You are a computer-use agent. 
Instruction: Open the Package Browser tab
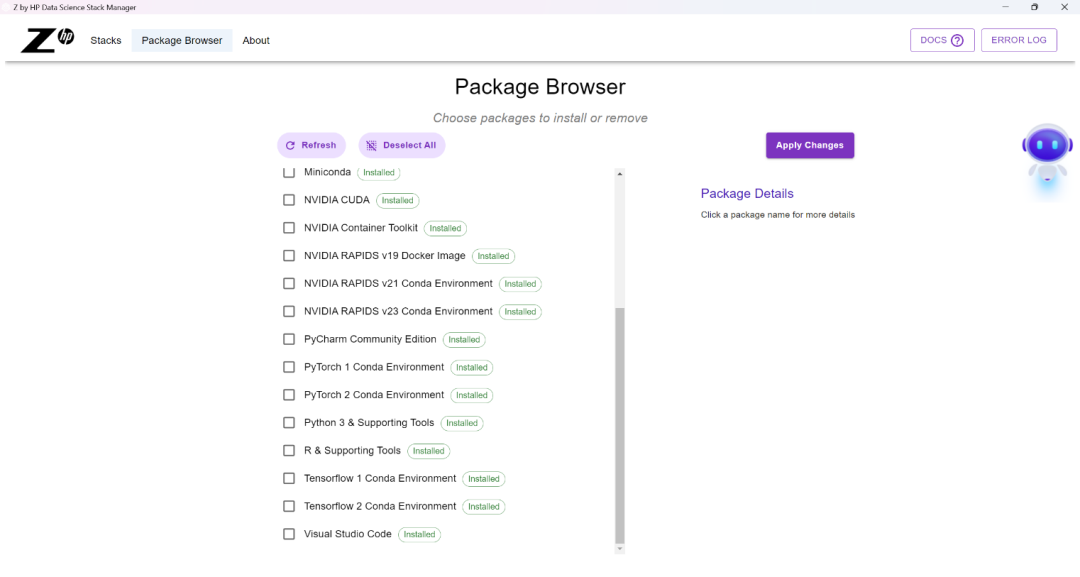pyautogui.click(x=182, y=41)
